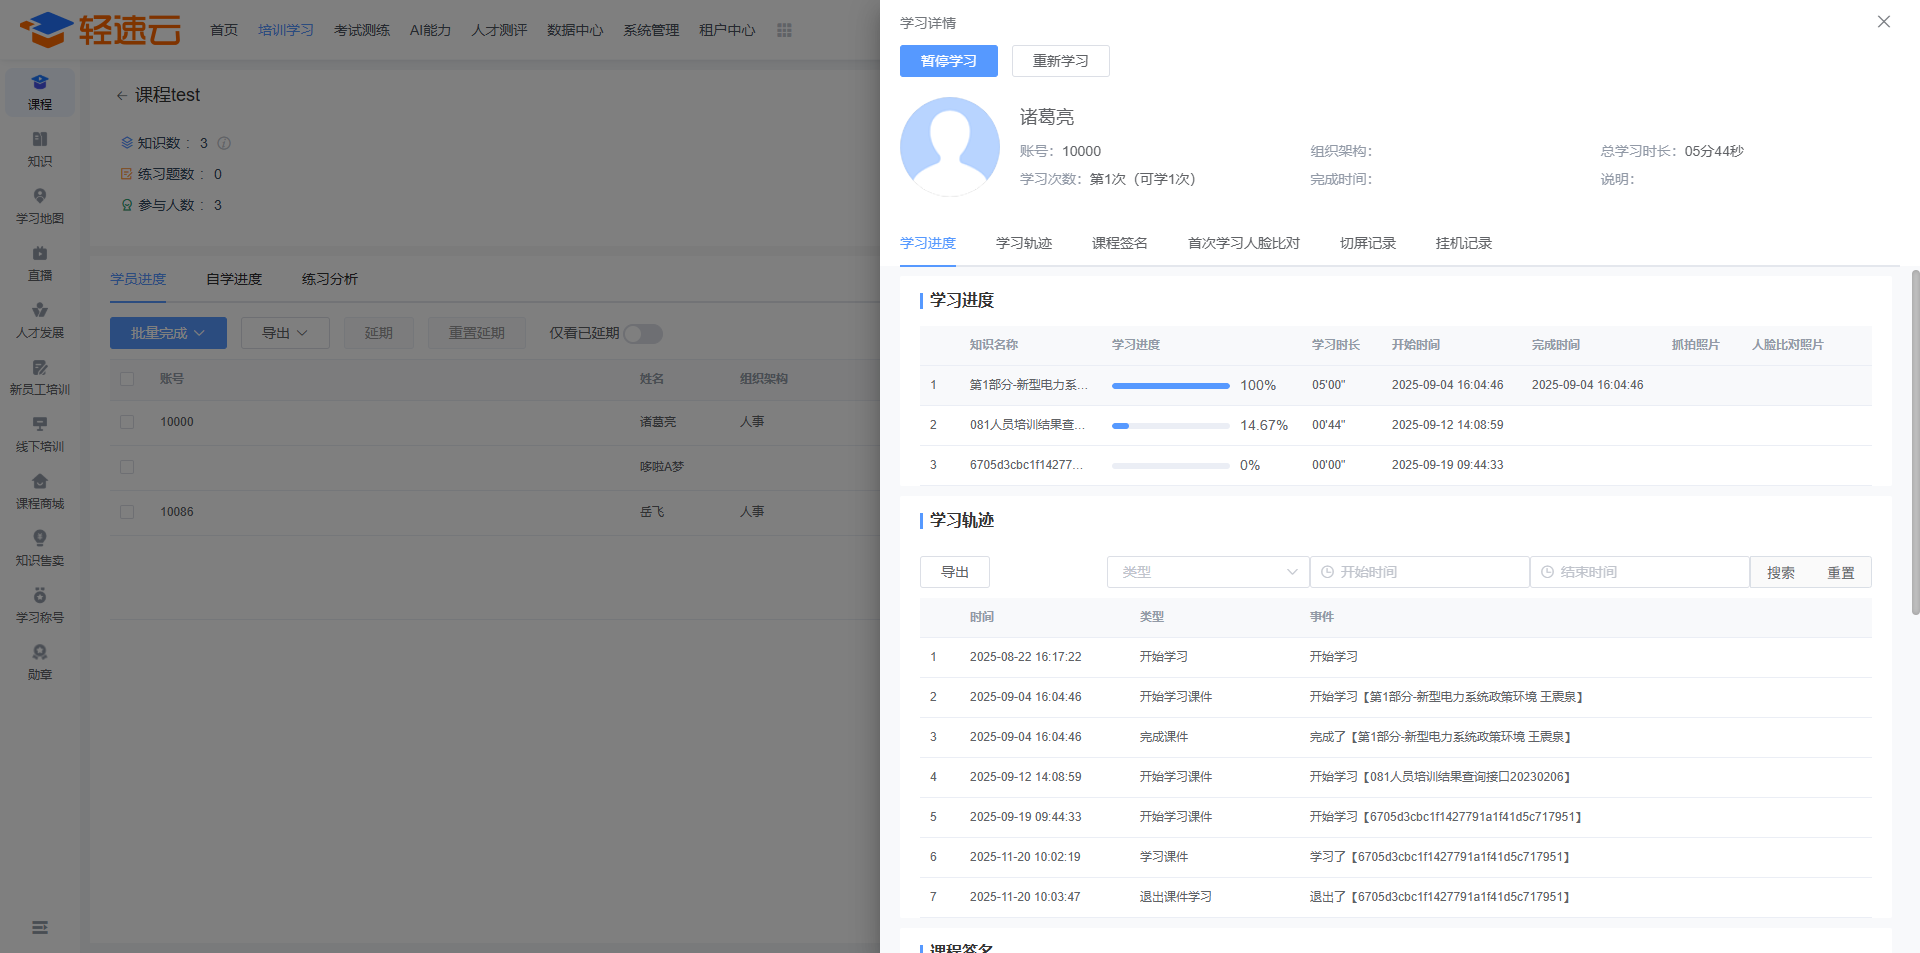Viewport: 1920px width, 953px height.
Task: Click the back arrow beside 课程test
Action: 122,96
